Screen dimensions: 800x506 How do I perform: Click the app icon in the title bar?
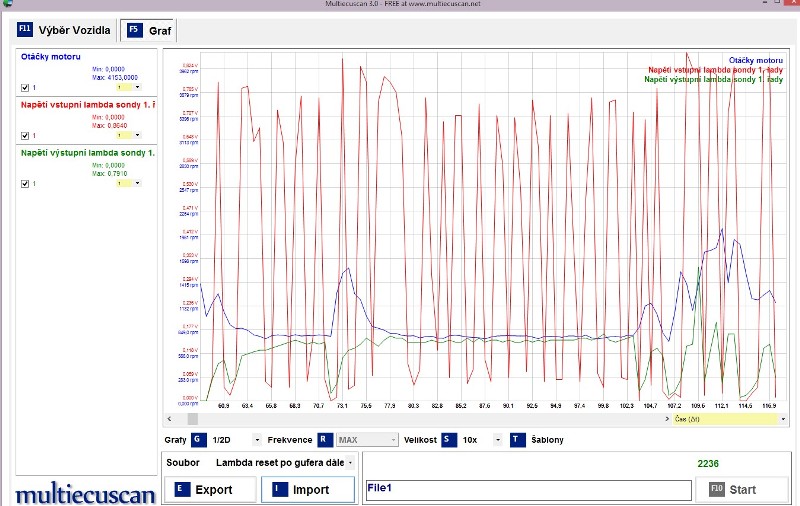coord(7,5)
